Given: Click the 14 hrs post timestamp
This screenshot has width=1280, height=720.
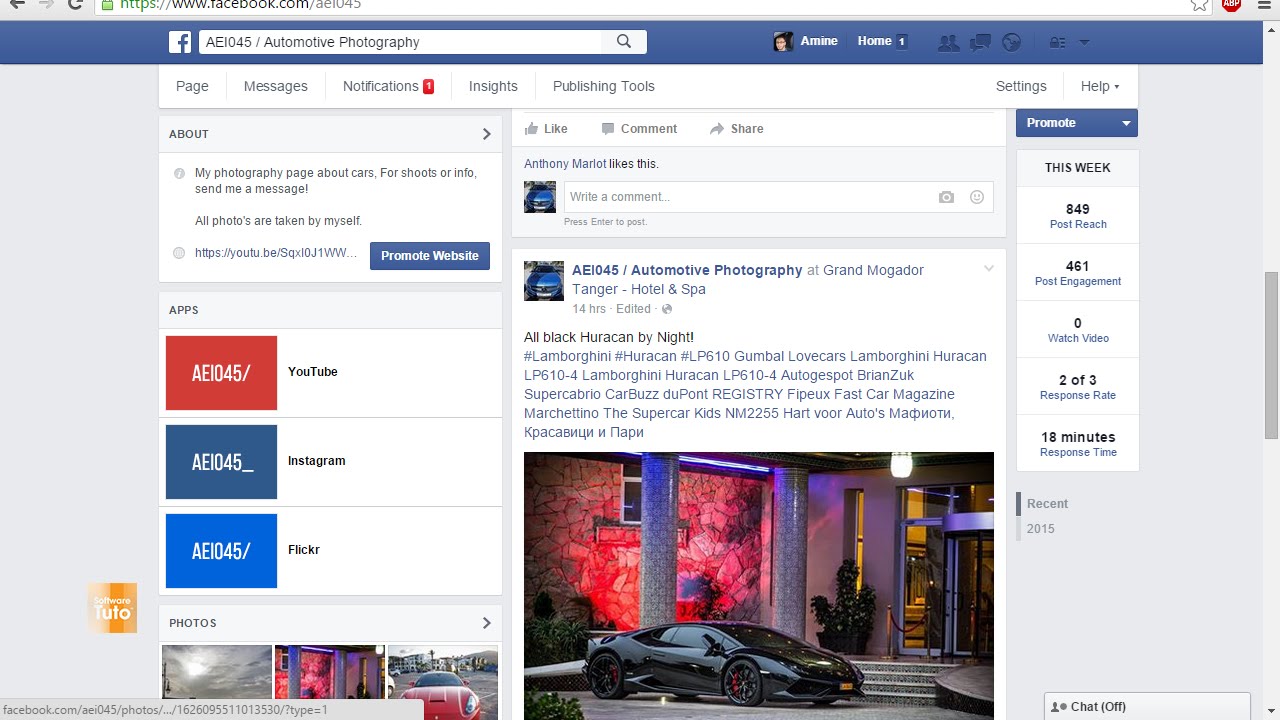Looking at the screenshot, I should pyautogui.click(x=589, y=309).
